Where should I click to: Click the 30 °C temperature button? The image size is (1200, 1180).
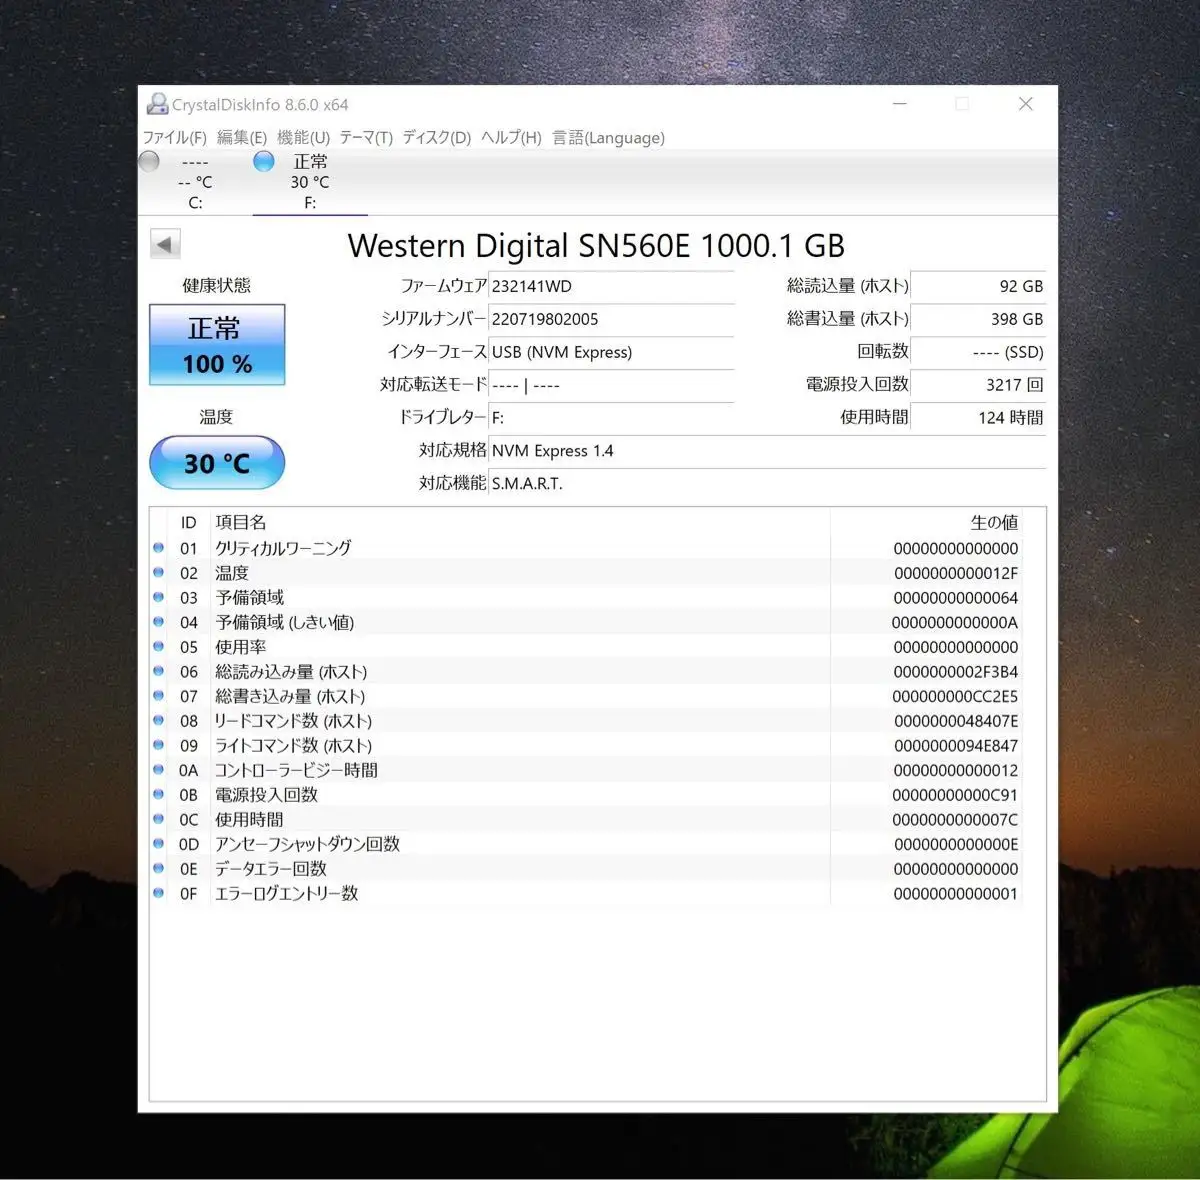coord(217,463)
